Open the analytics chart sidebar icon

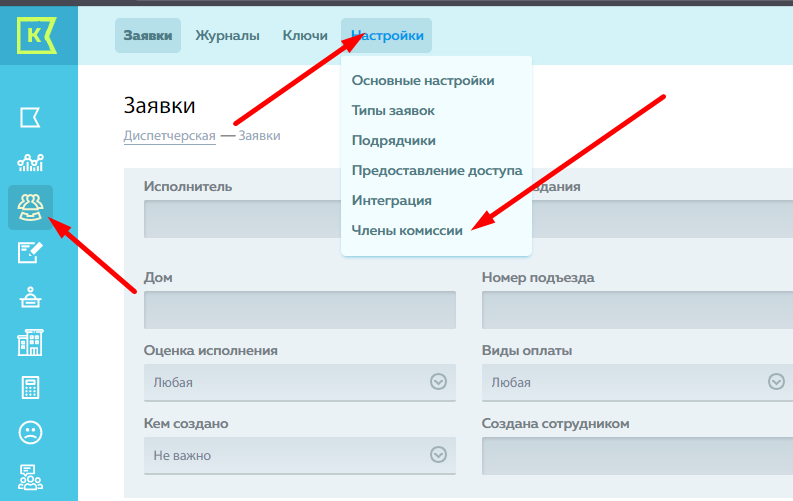coord(30,163)
